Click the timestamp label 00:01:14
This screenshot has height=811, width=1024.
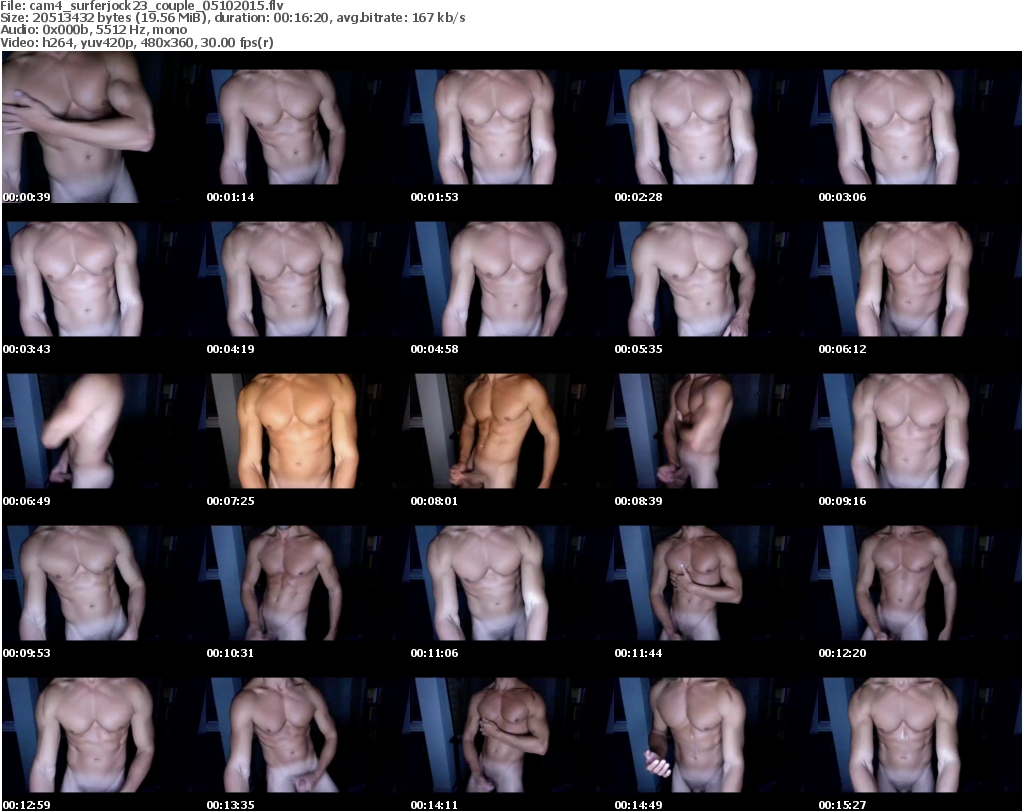tap(231, 197)
